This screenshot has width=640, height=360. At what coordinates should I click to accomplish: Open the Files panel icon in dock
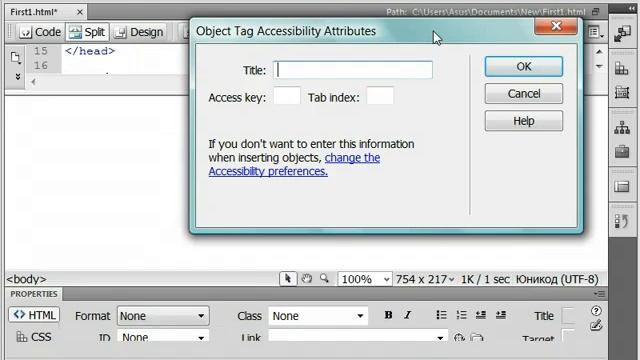pyautogui.click(x=622, y=187)
